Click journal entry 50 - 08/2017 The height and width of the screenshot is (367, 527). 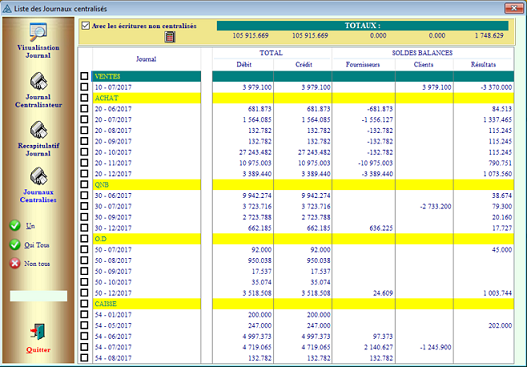point(113,260)
